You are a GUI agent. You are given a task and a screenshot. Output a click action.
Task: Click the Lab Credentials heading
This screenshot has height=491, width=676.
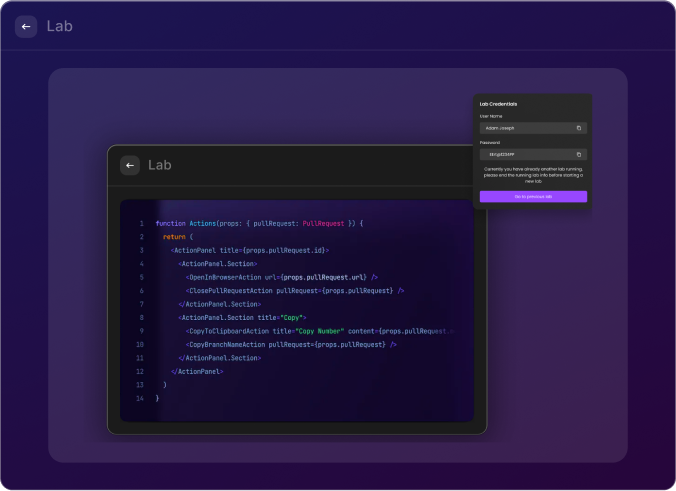(x=498, y=104)
